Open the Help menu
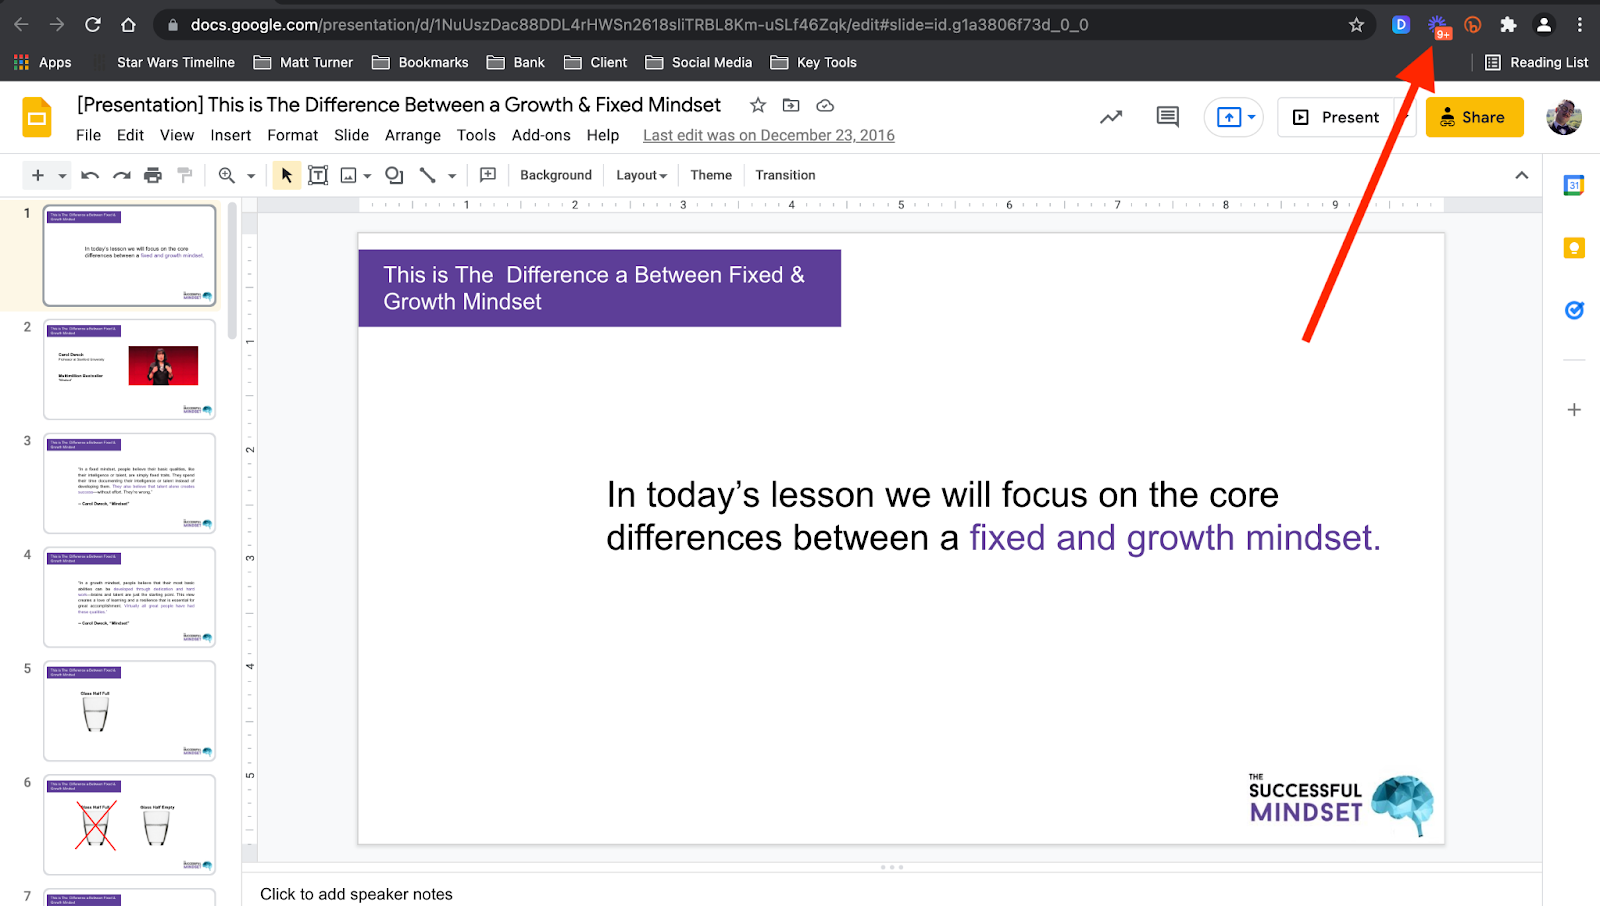 pyautogui.click(x=603, y=135)
